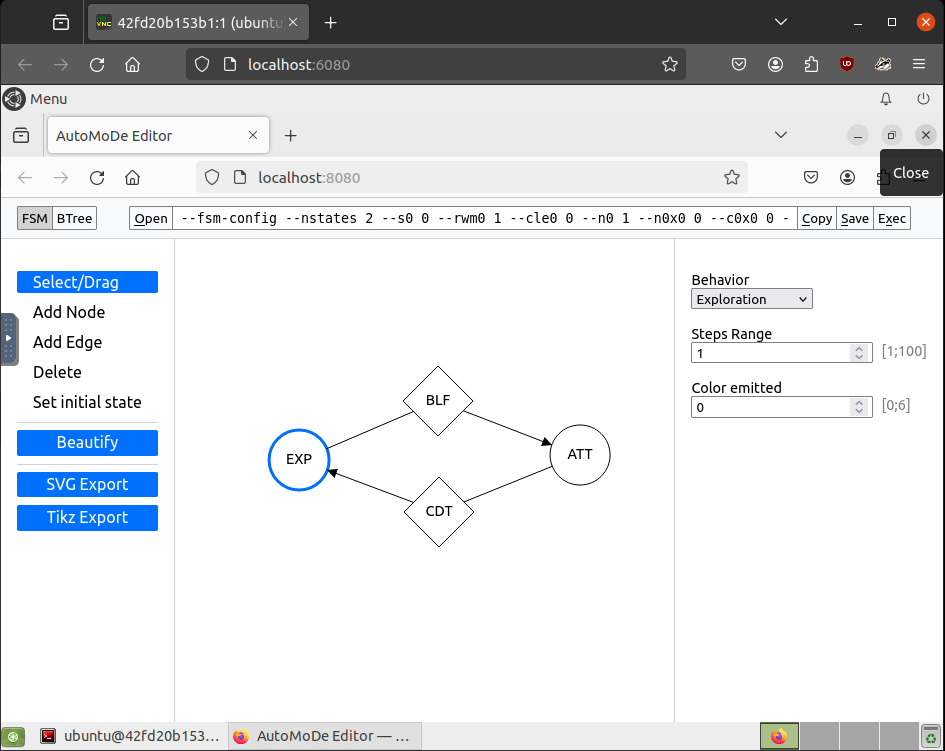
Task: Export the graph as SVG
Action: pyautogui.click(x=87, y=485)
